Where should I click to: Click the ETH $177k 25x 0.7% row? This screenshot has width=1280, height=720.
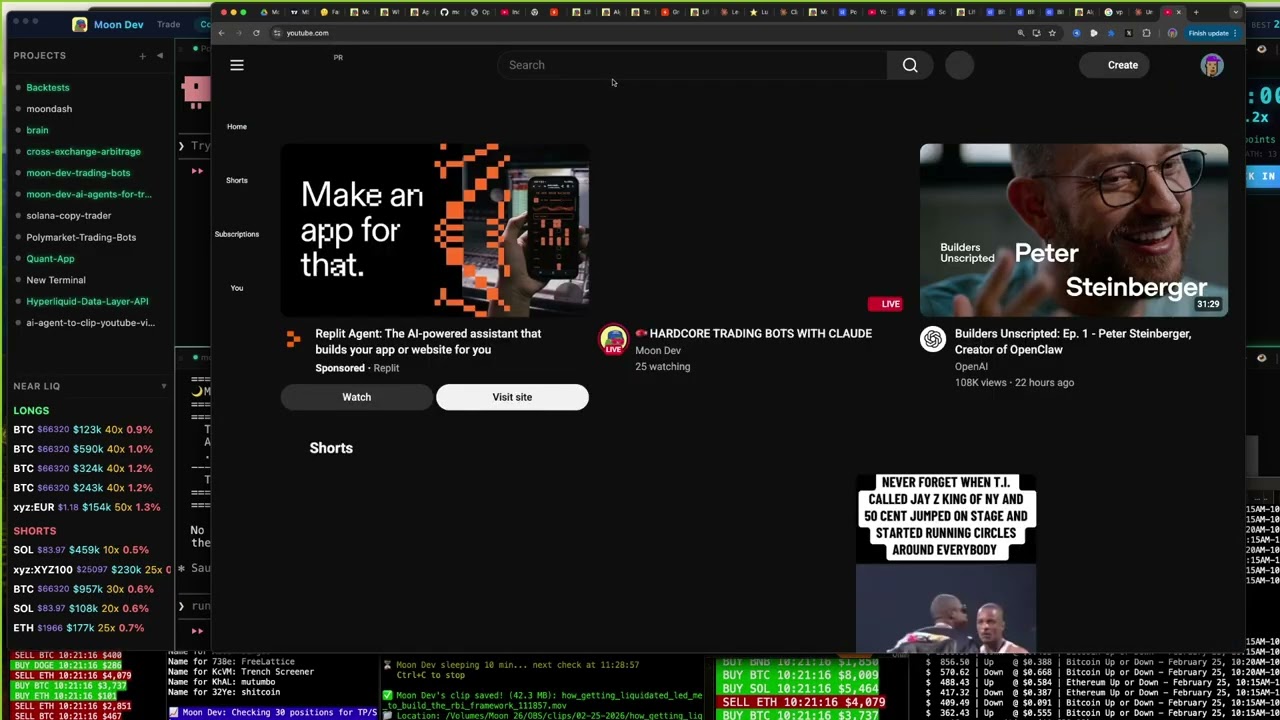81,628
